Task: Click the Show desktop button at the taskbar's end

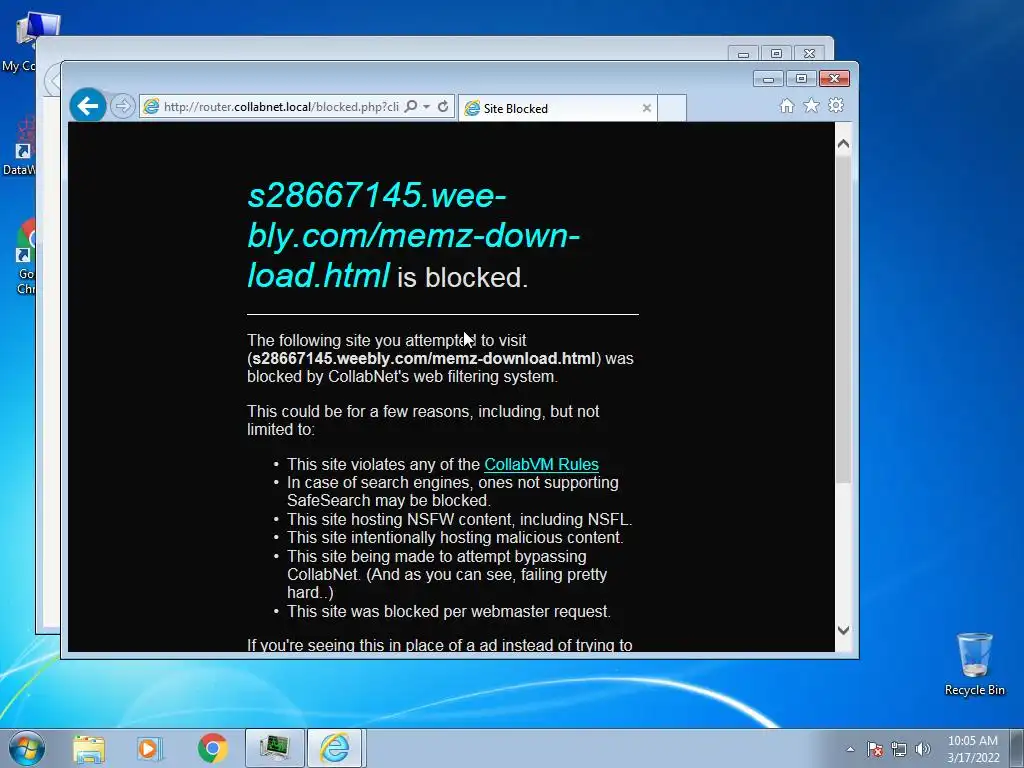Action: coord(1019,748)
